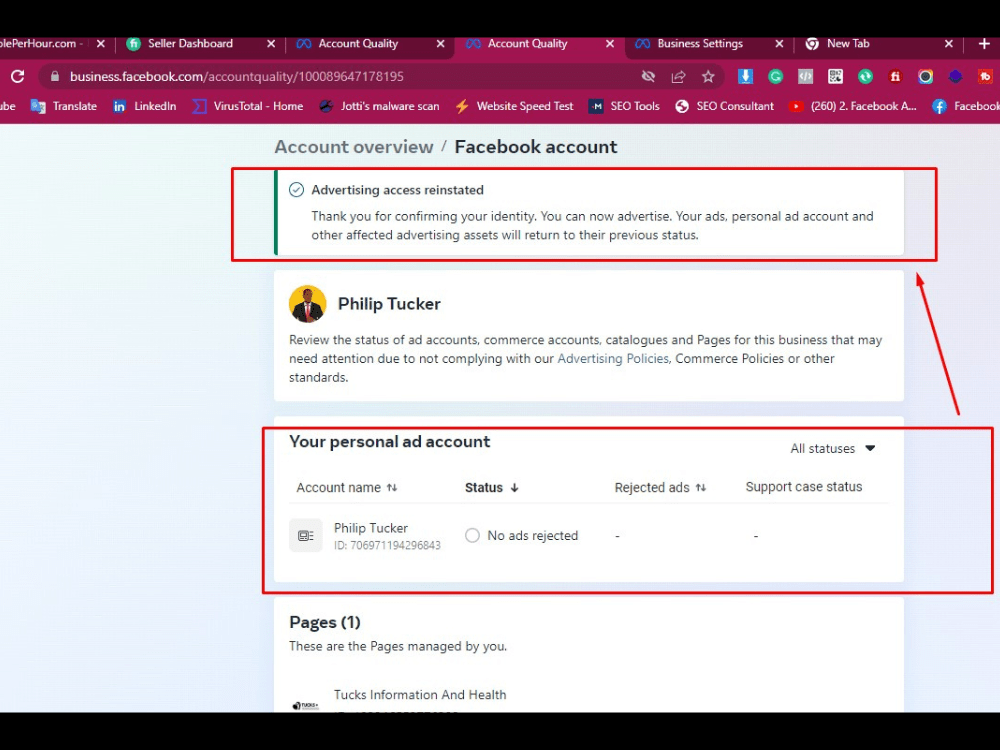This screenshot has height=750, width=1000.
Task: Go to Account overview breadcrumb
Action: tap(354, 147)
